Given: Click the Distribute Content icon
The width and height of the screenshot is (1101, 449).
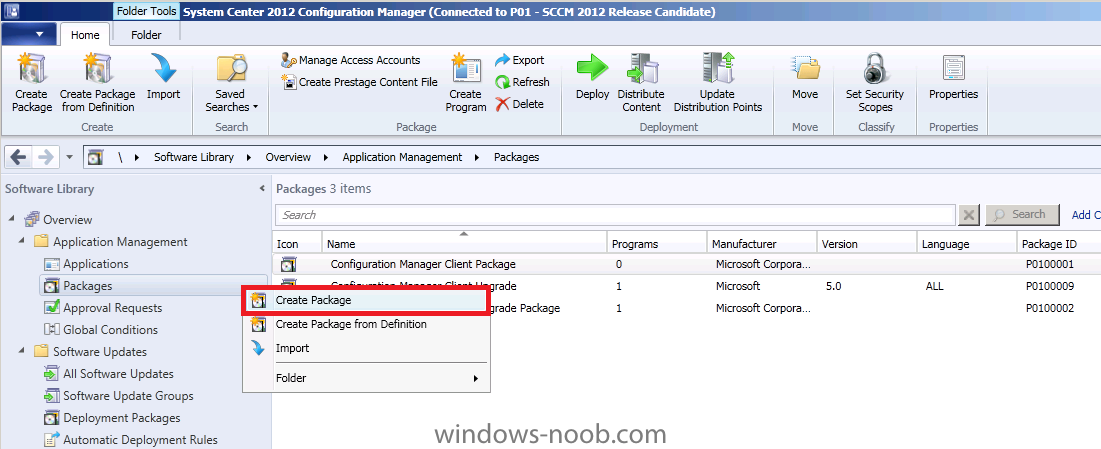Looking at the screenshot, I should tap(642, 69).
